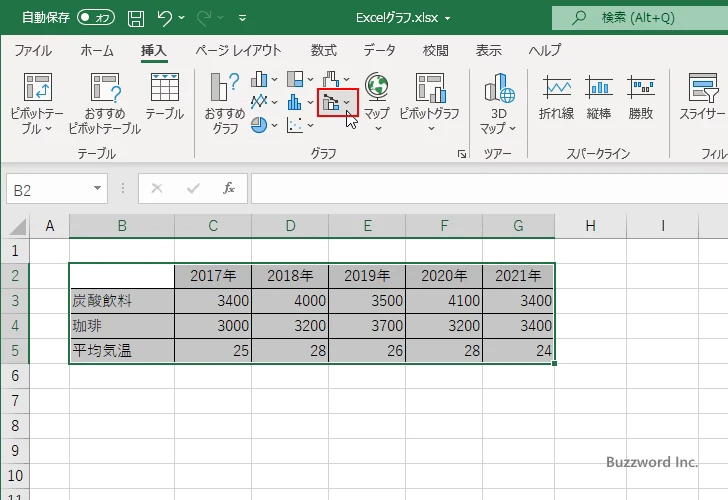Click the Select All corner triangle
This screenshot has width=728, height=500.
click(x=18, y=227)
